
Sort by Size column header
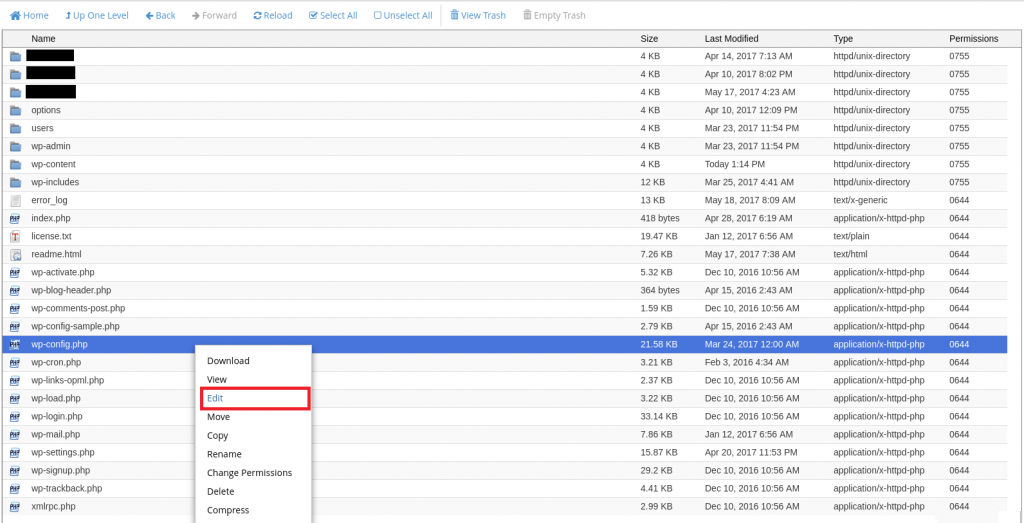[649, 38]
